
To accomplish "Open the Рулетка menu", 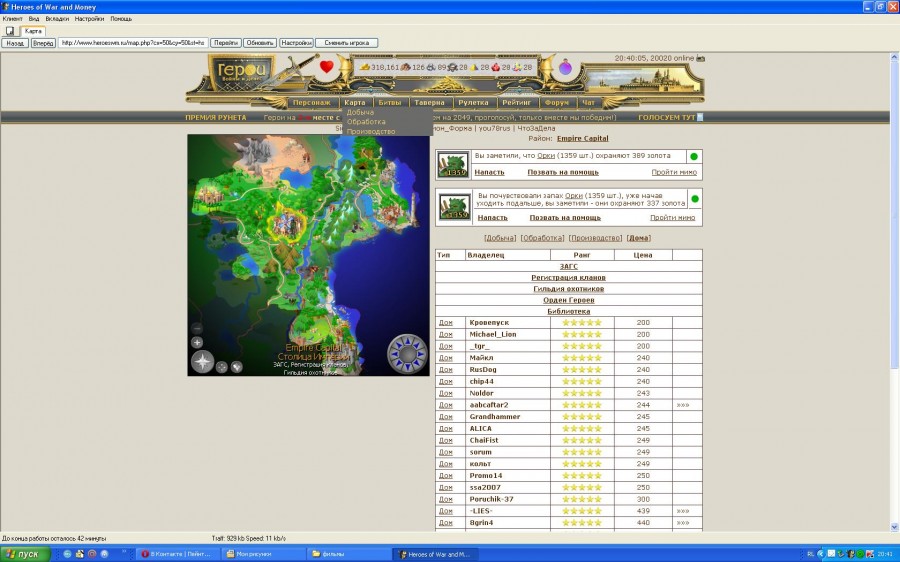I will tap(474, 103).
